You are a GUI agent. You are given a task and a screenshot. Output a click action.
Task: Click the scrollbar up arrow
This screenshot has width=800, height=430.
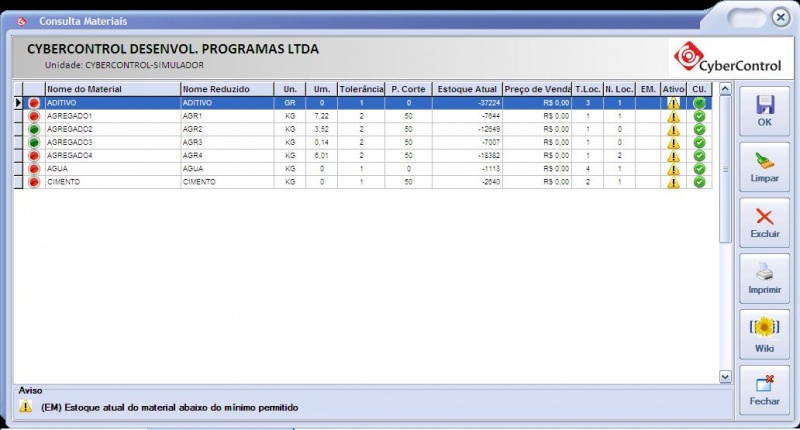point(725,89)
